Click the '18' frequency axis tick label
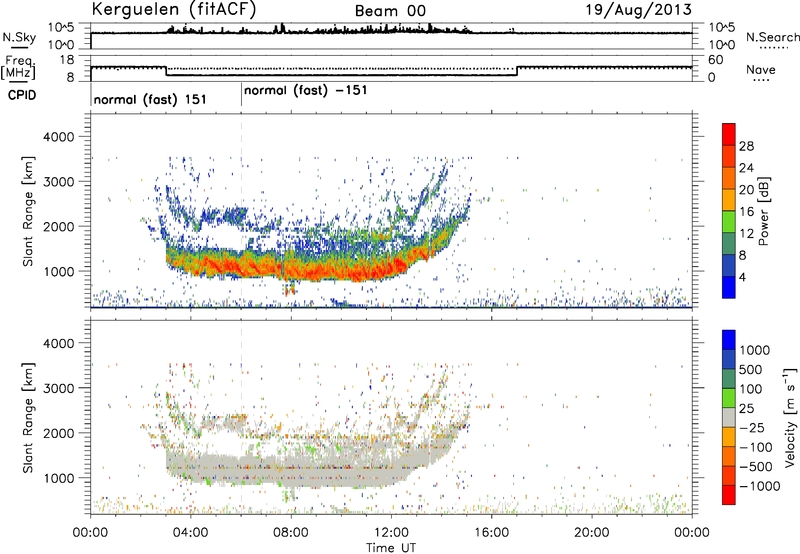This screenshot has width=800, height=554. (x=66, y=60)
